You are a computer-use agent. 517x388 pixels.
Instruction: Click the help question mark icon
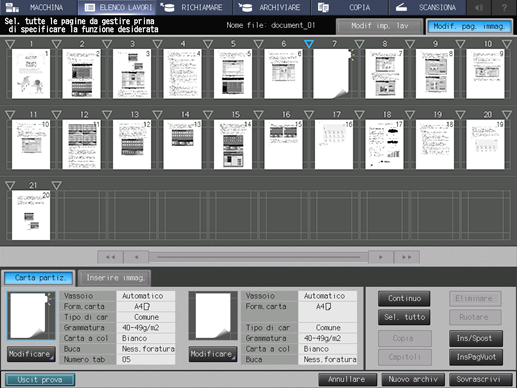[x=504, y=7]
